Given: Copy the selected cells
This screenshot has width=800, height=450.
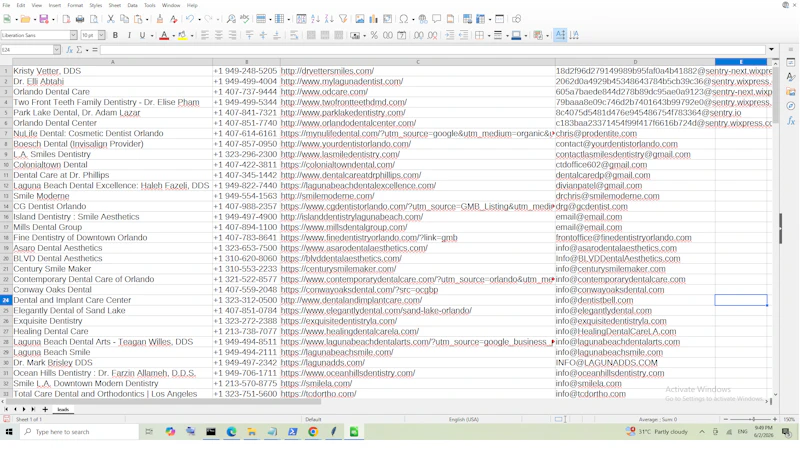Looking at the screenshot, I should pyautogui.click(x=124, y=19).
